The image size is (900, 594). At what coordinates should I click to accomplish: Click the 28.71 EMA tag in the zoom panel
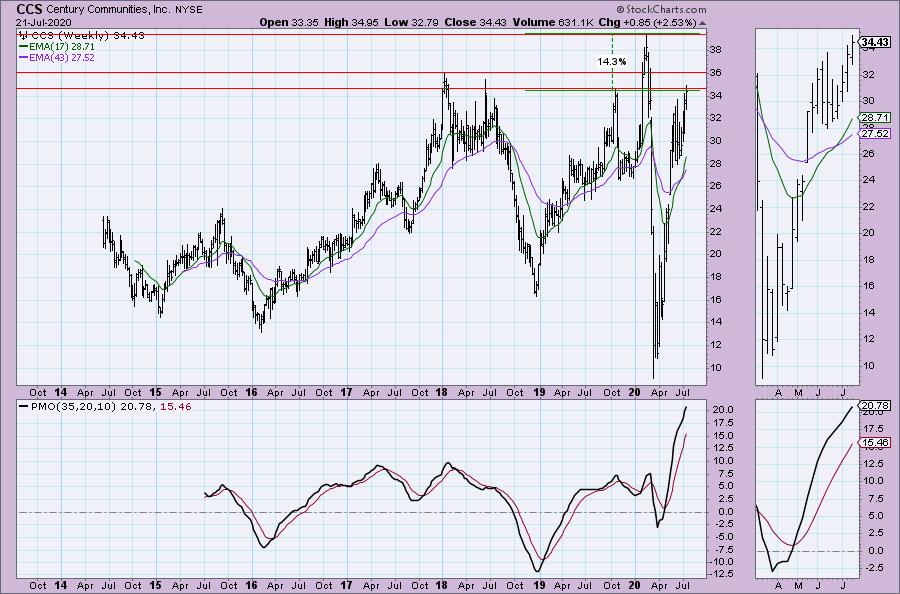(x=875, y=118)
